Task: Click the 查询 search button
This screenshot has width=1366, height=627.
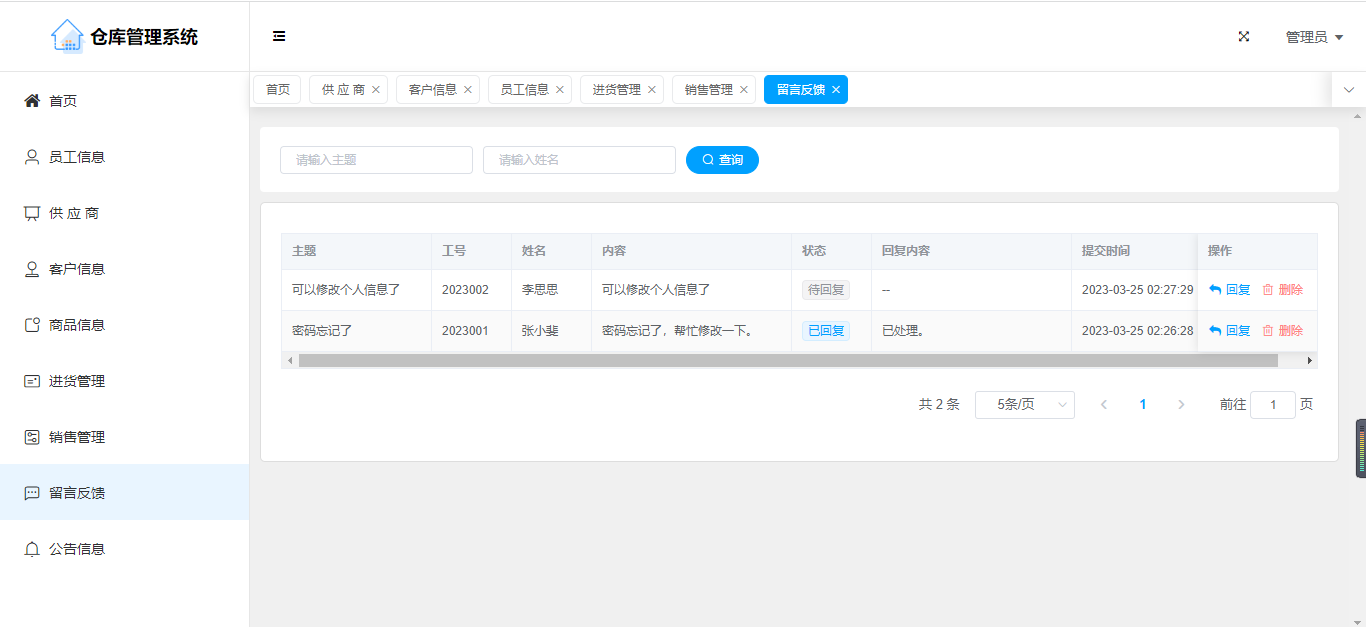Action: click(722, 160)
